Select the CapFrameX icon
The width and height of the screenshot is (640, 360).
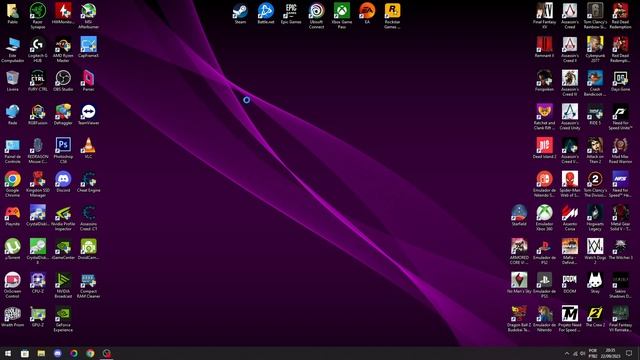89,47
